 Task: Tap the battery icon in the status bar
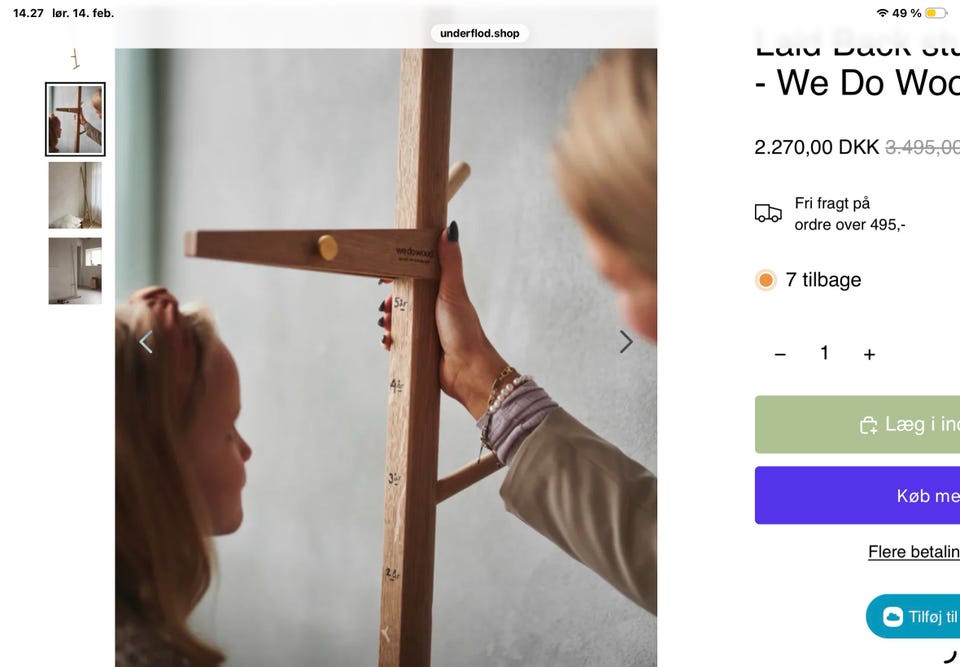pyautogui.click(x=936, y=13)
